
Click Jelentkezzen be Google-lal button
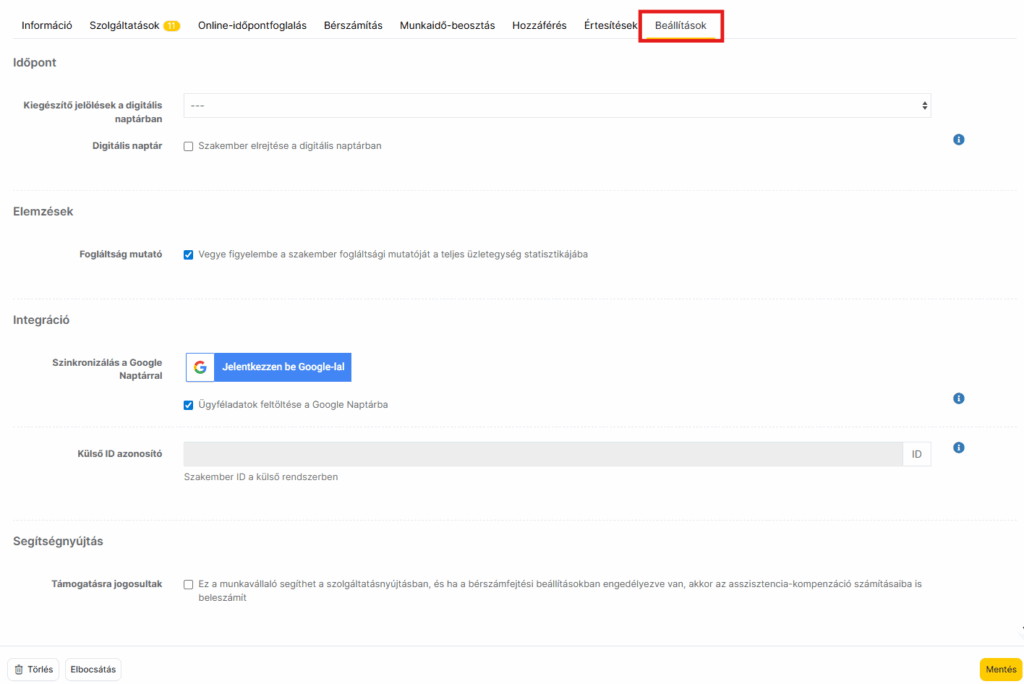(268, 367)
